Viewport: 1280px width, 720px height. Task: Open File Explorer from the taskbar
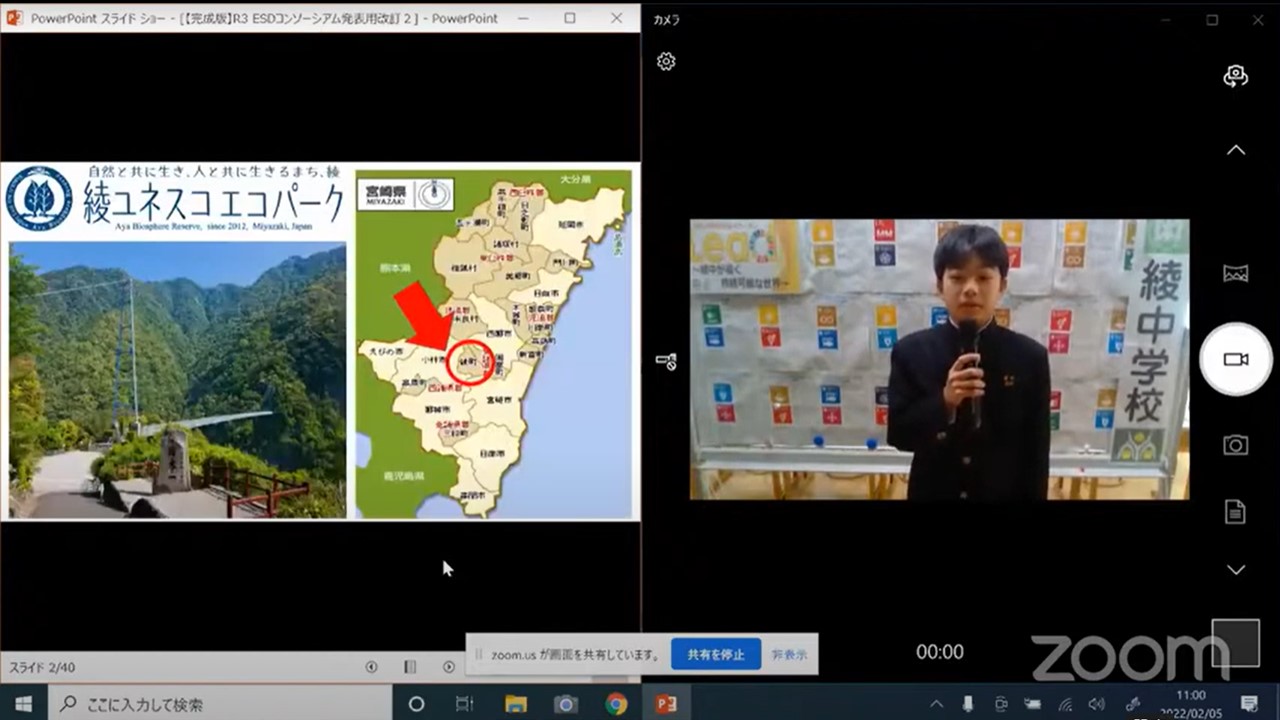point(516,704)
